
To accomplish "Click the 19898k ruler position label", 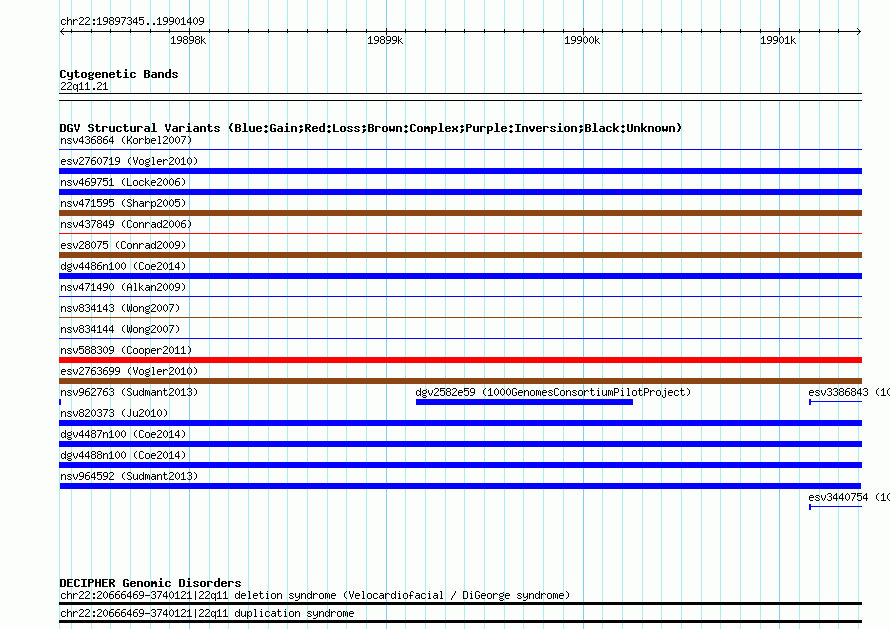I will 188,40.
